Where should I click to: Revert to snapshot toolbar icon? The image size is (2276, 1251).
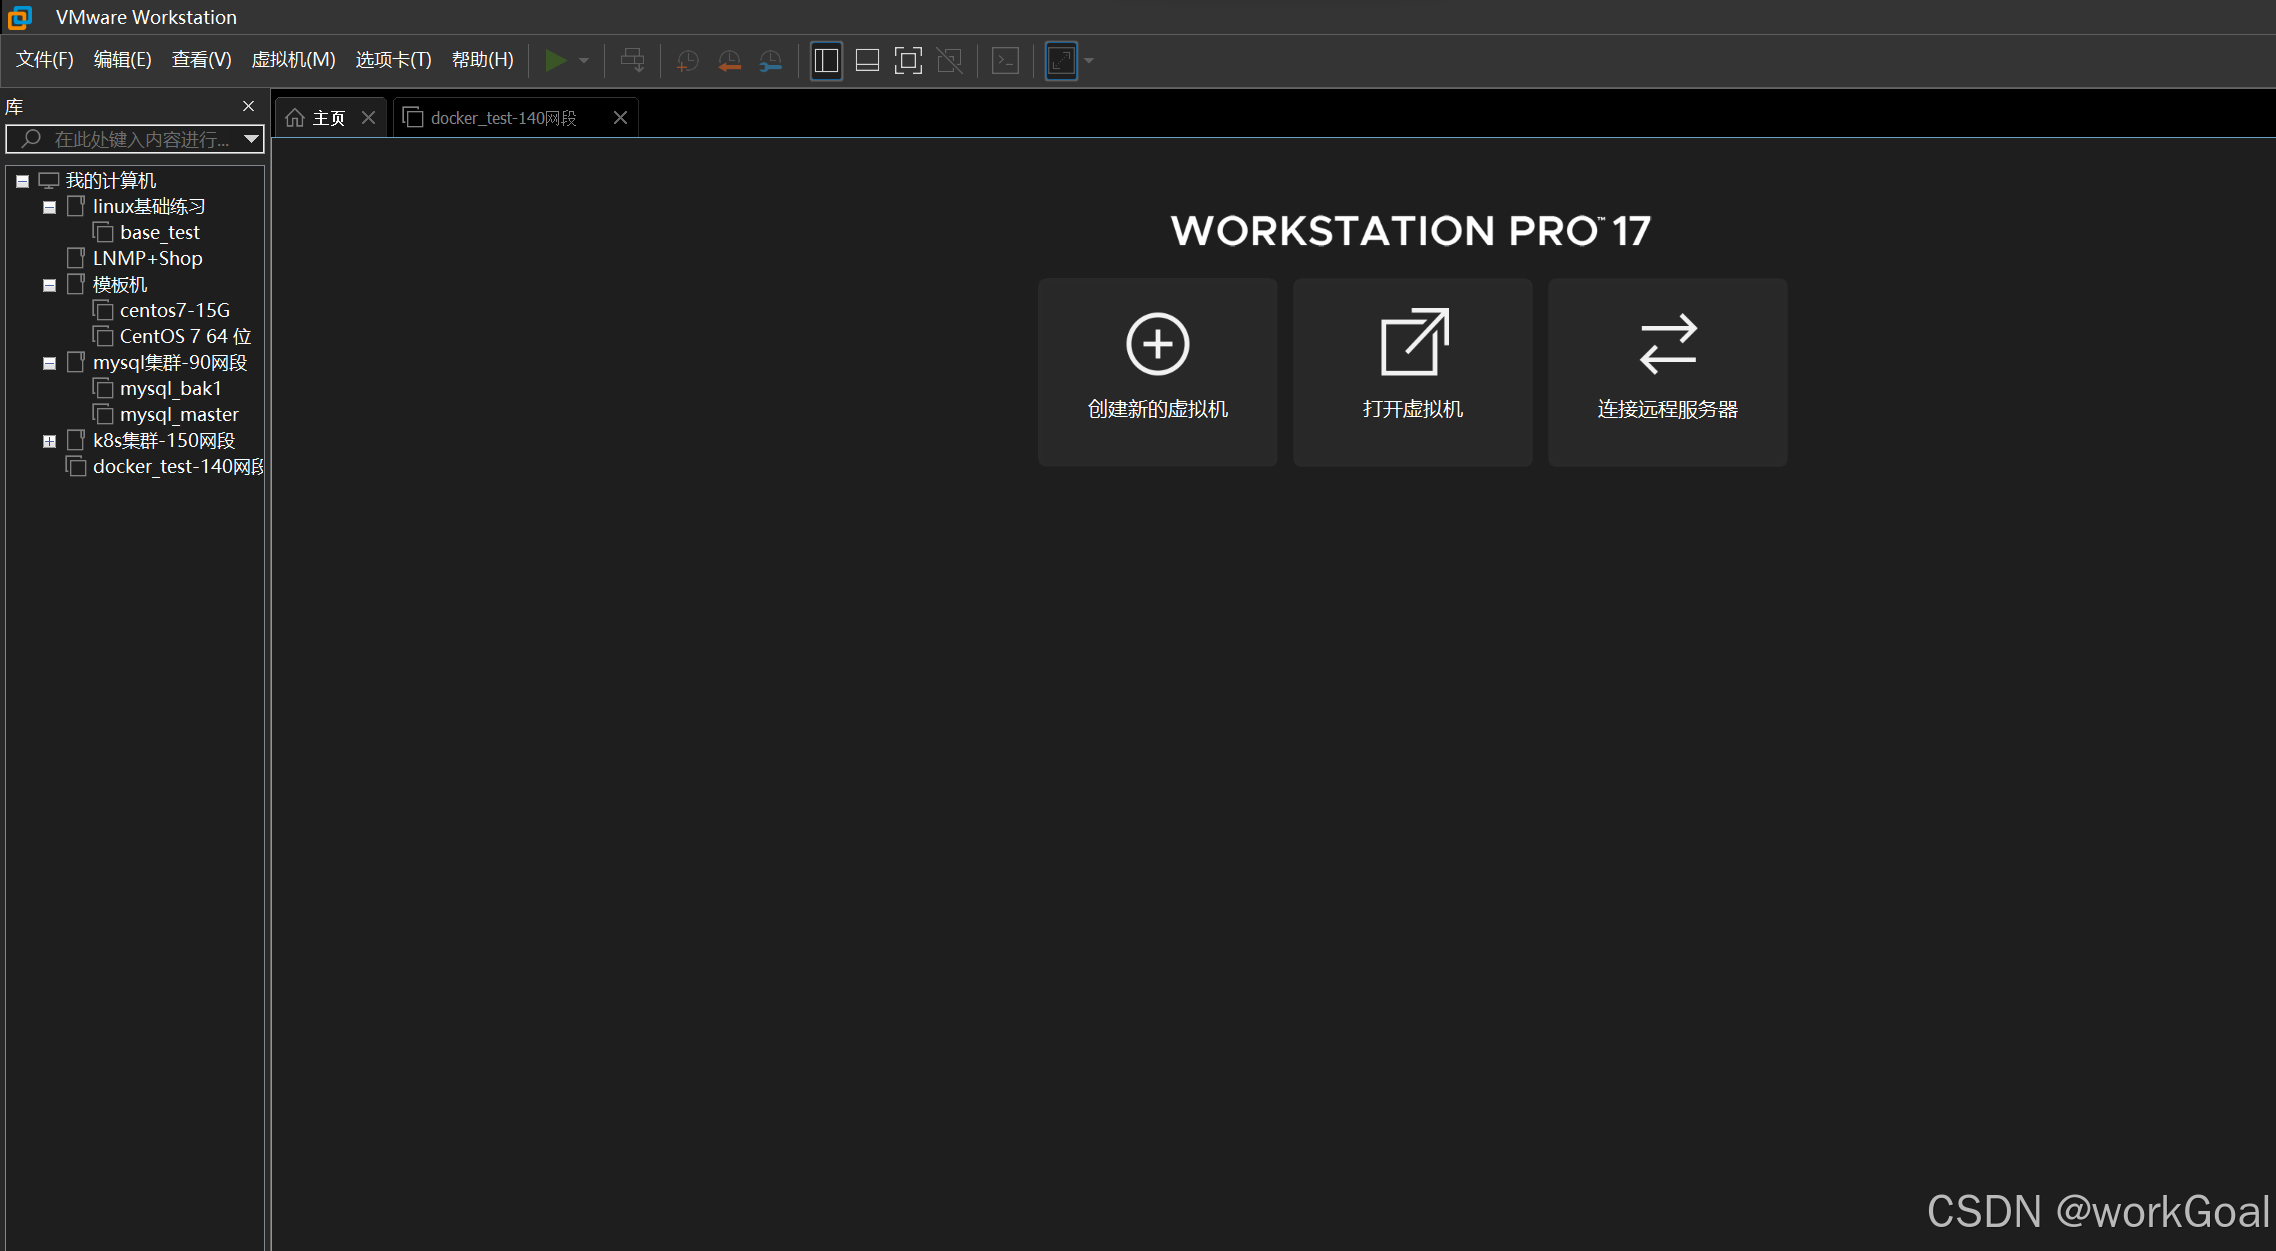729,61
